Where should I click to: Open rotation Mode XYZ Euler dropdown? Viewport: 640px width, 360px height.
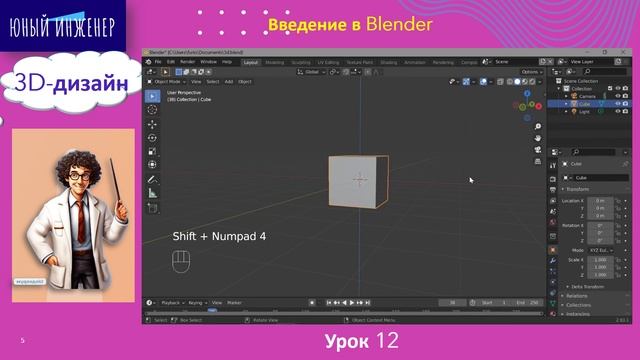click(x=602, y=250)
